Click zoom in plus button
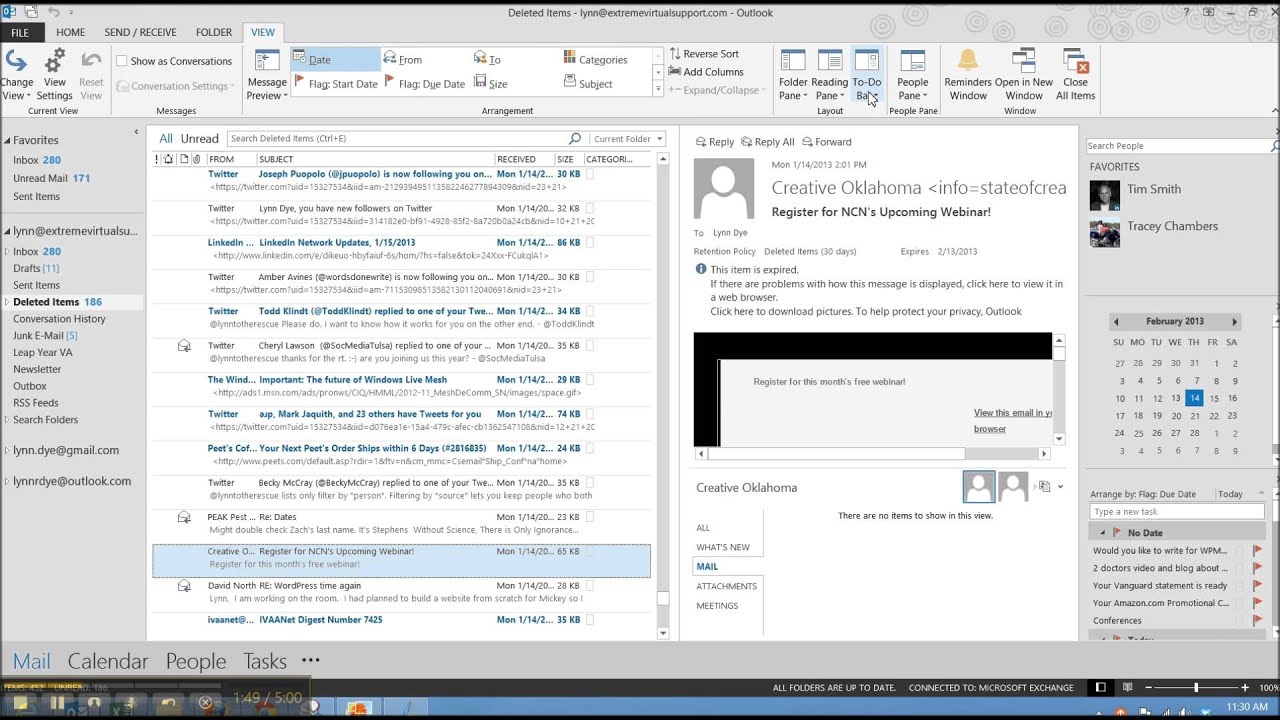The image size is (1280, 720). tap(1244, 688)
